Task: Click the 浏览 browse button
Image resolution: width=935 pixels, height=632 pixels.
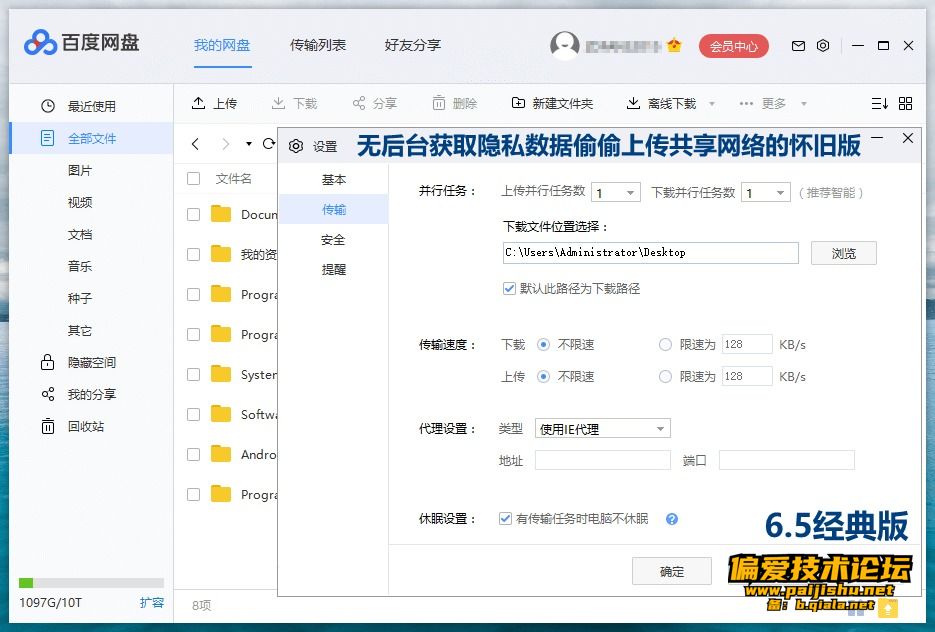Action: [843, 253]
